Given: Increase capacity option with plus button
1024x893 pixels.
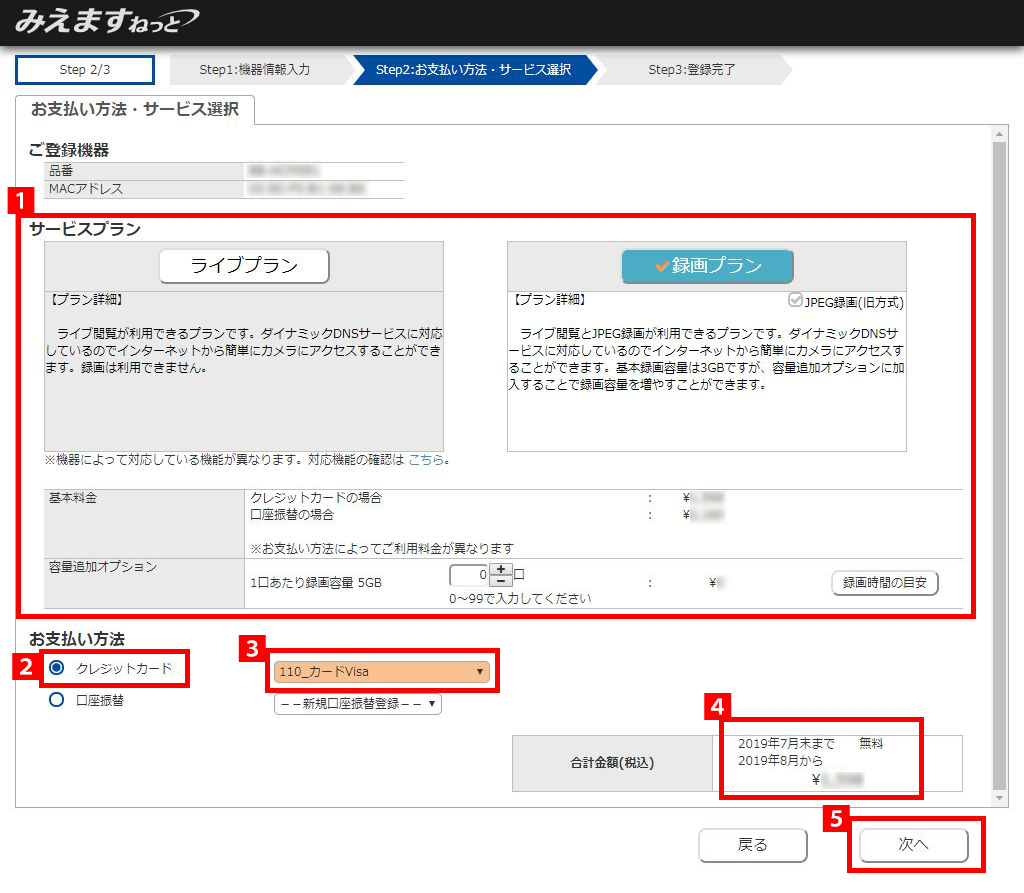Looking at the screenshot, I should [x=502, y=571].
